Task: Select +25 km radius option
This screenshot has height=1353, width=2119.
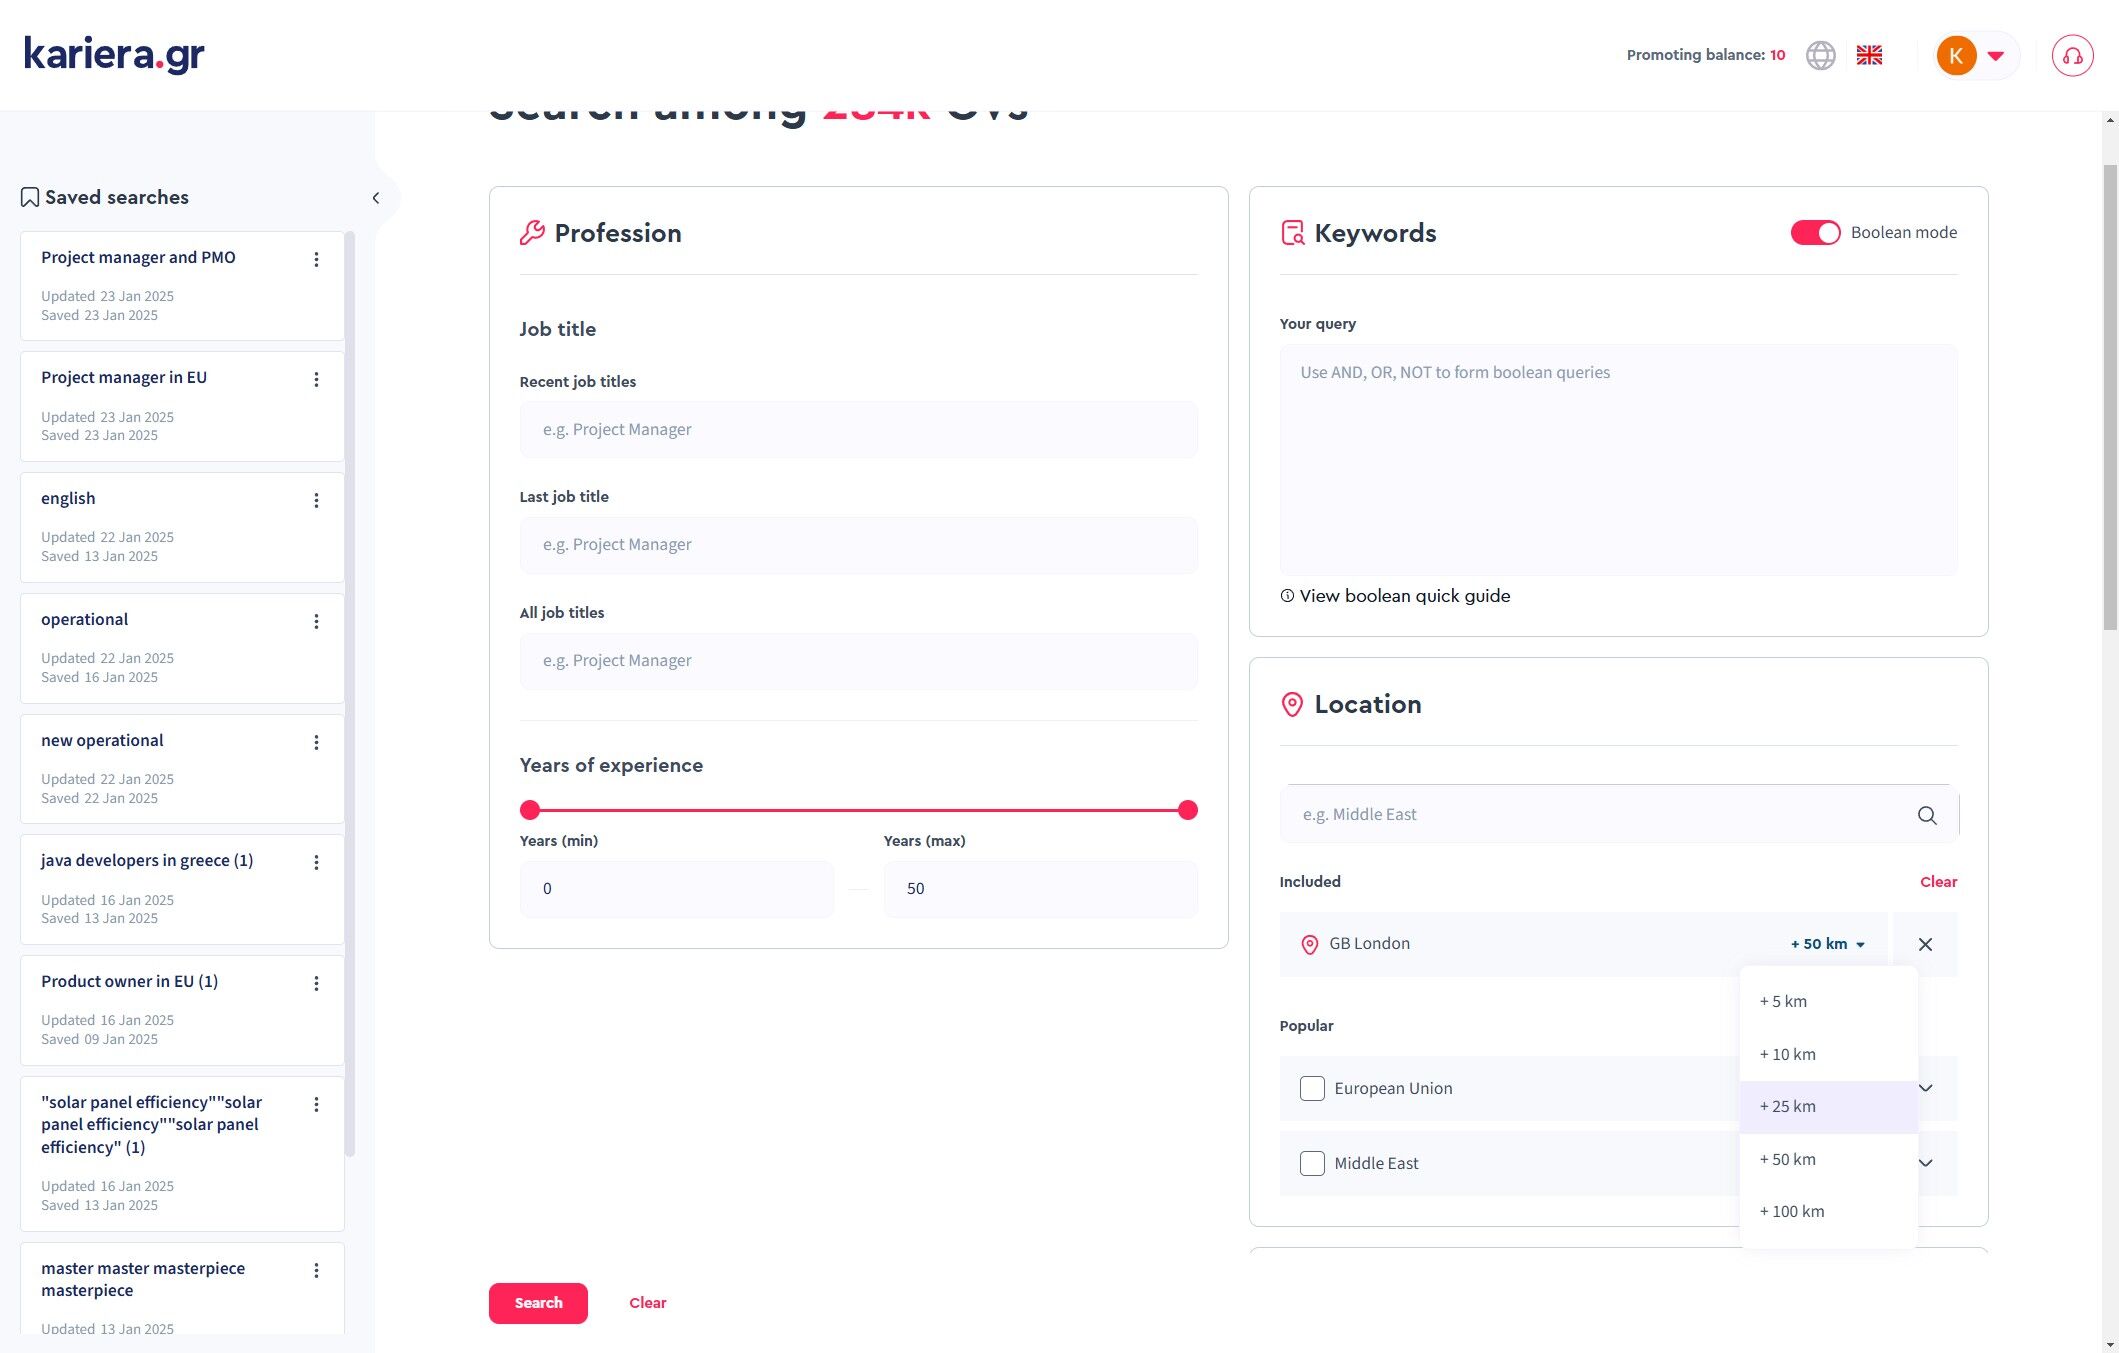Action: click(x=1788, y=1107)
